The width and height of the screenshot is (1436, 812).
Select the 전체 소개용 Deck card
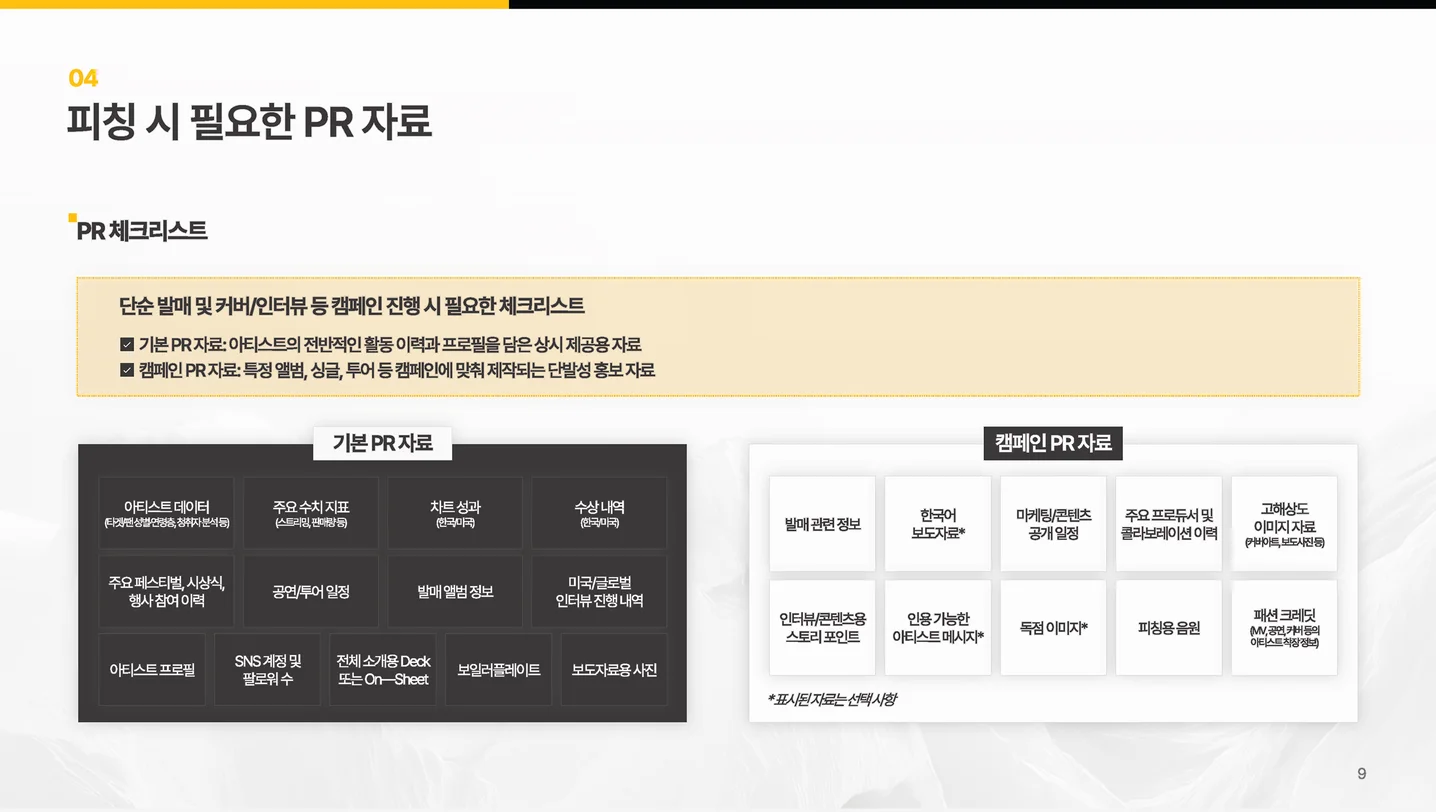click(383, 670)
